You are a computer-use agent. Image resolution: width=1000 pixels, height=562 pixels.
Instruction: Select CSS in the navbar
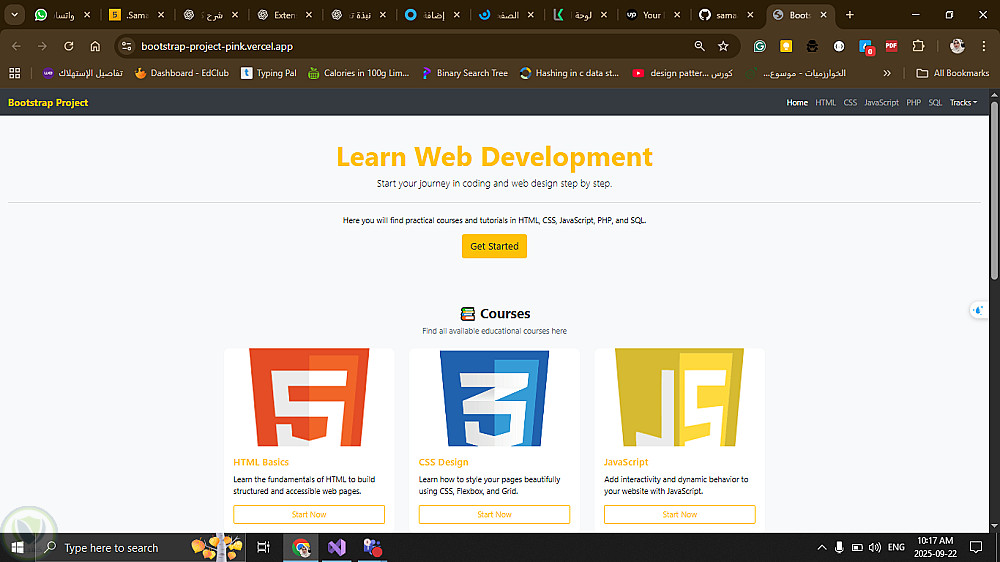(x=850, y=103)
